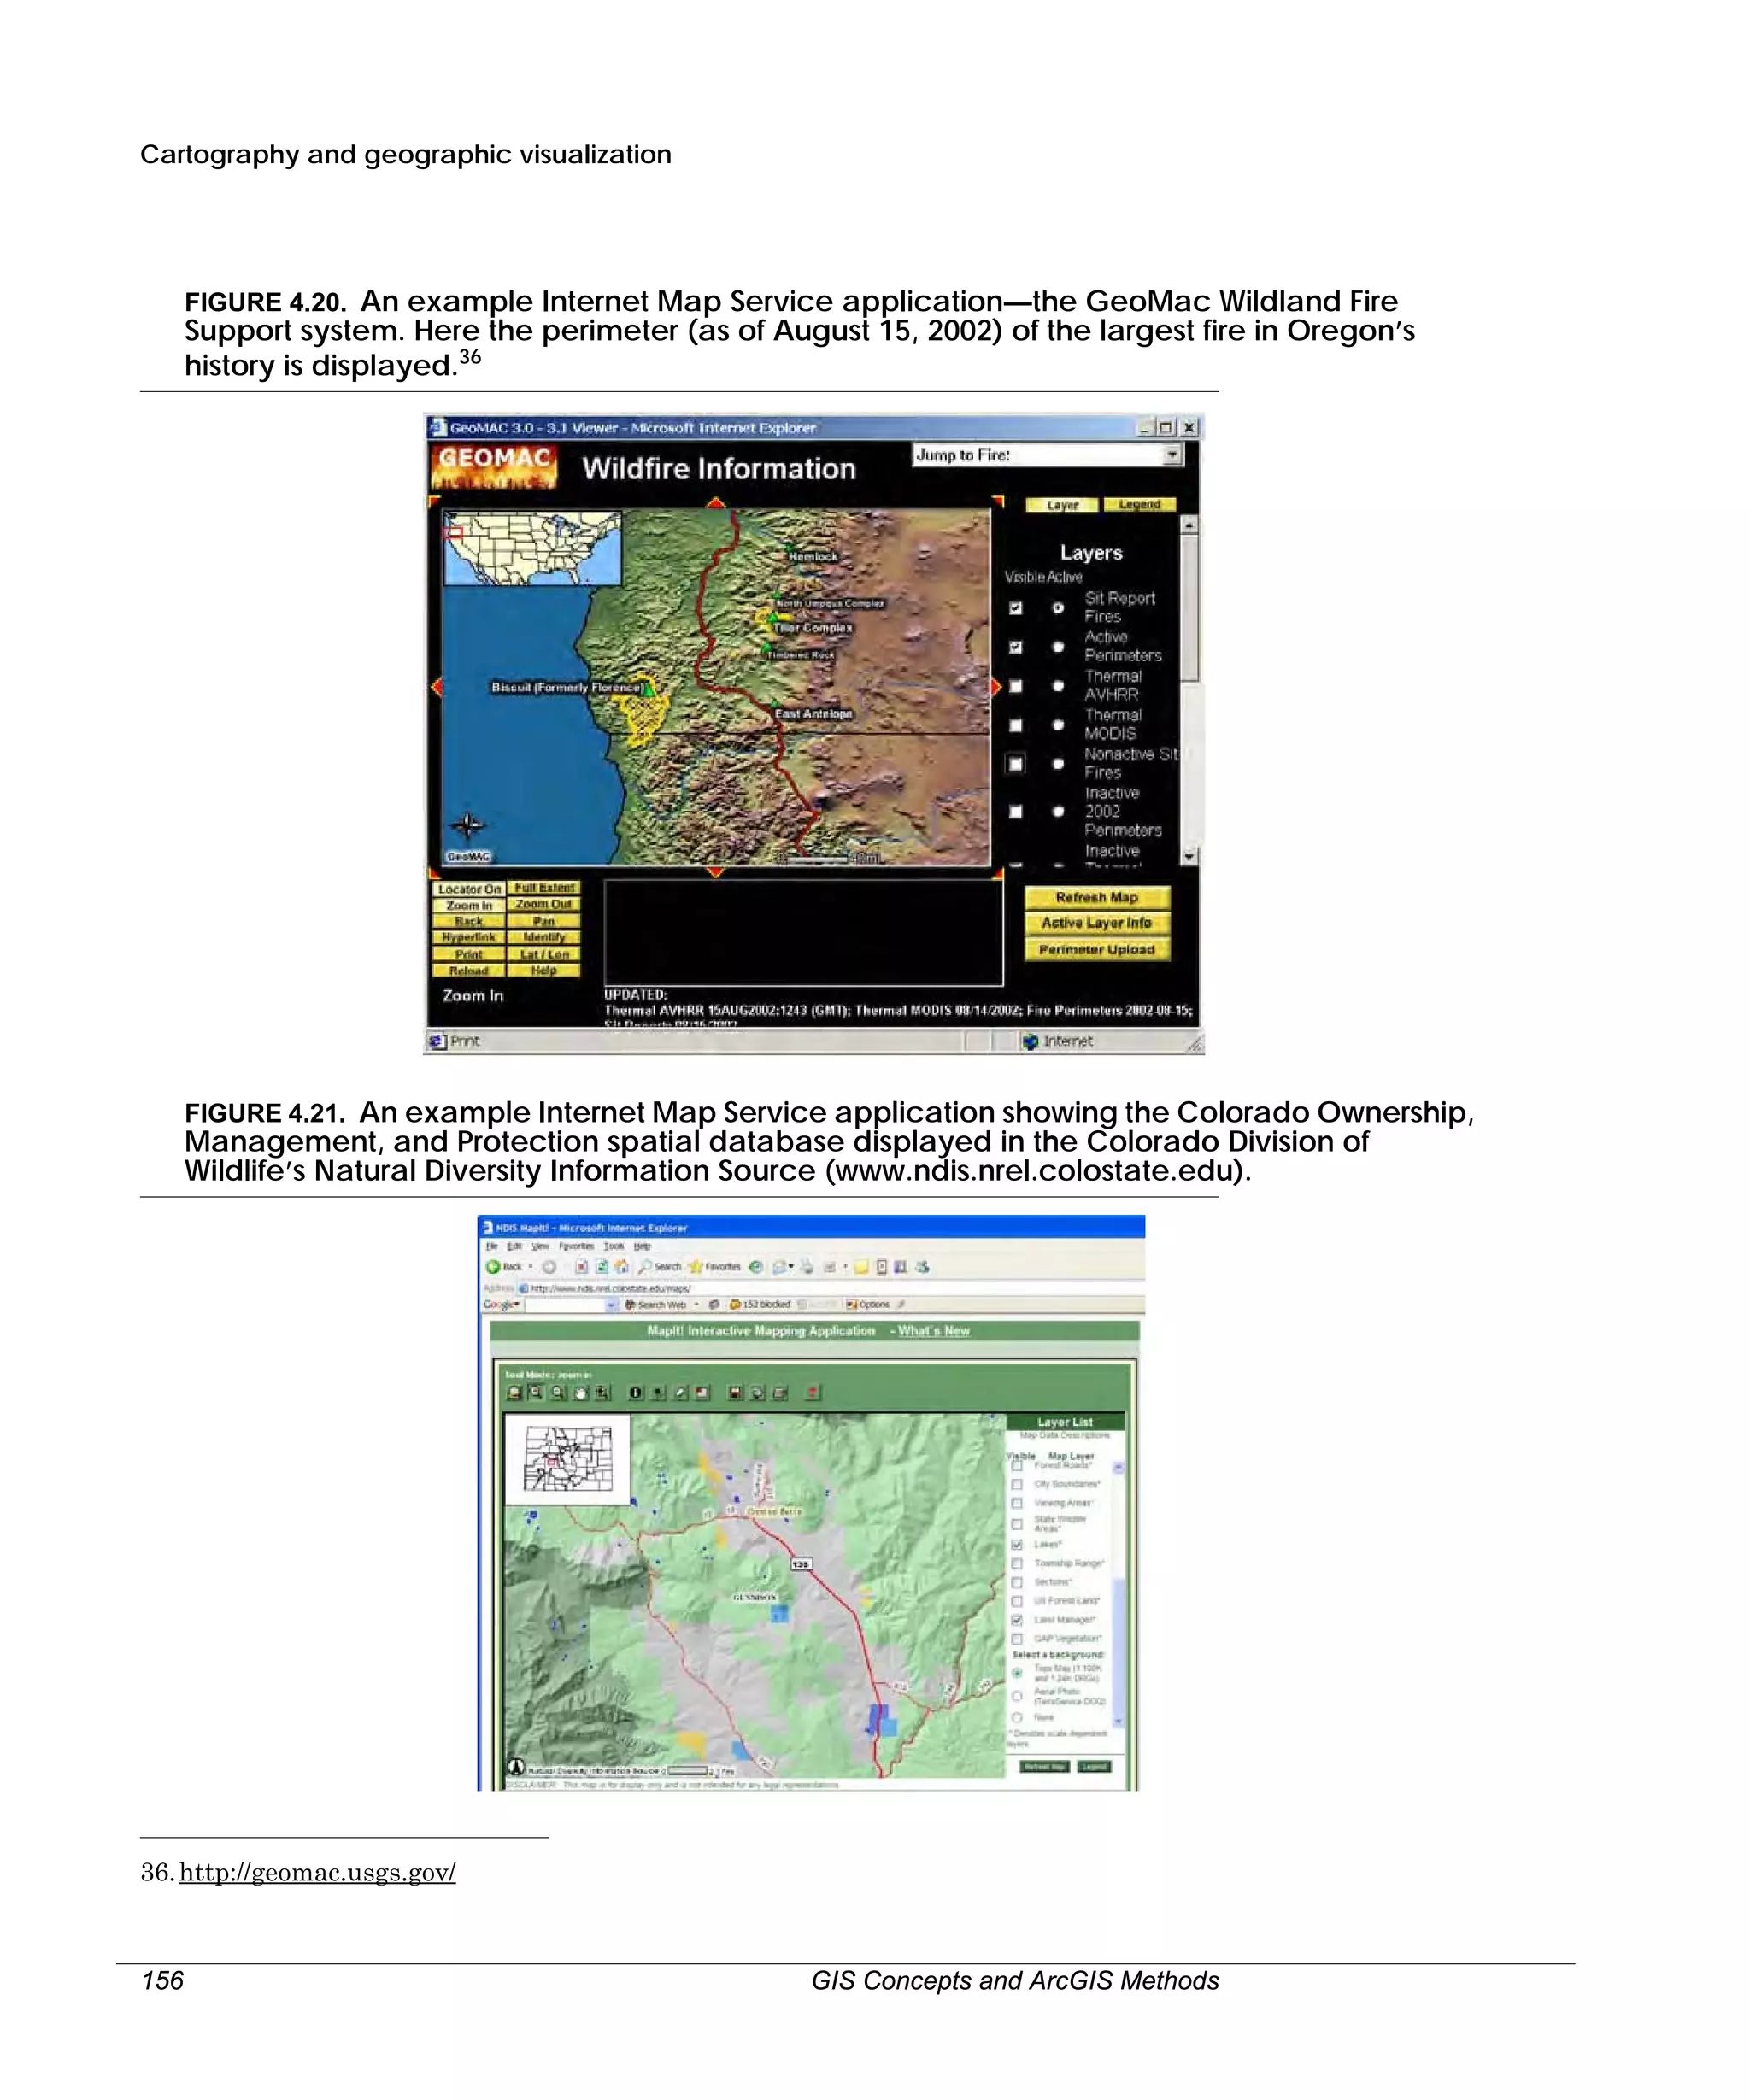The image size is (1750, 2100).
Task: Click the Layers panel scrollbar down arrow
Action: coord(1189,857)
